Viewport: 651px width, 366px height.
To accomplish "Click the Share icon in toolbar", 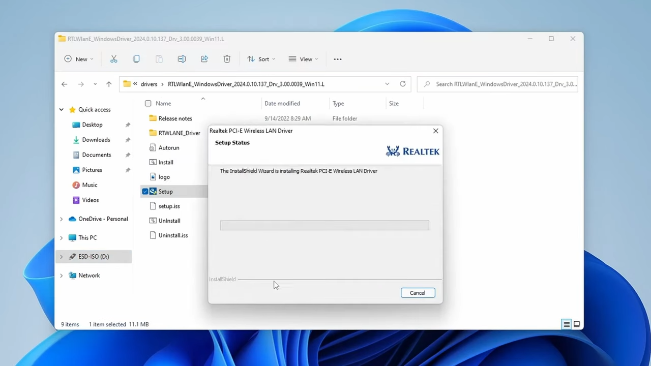I will pos(204,59).
